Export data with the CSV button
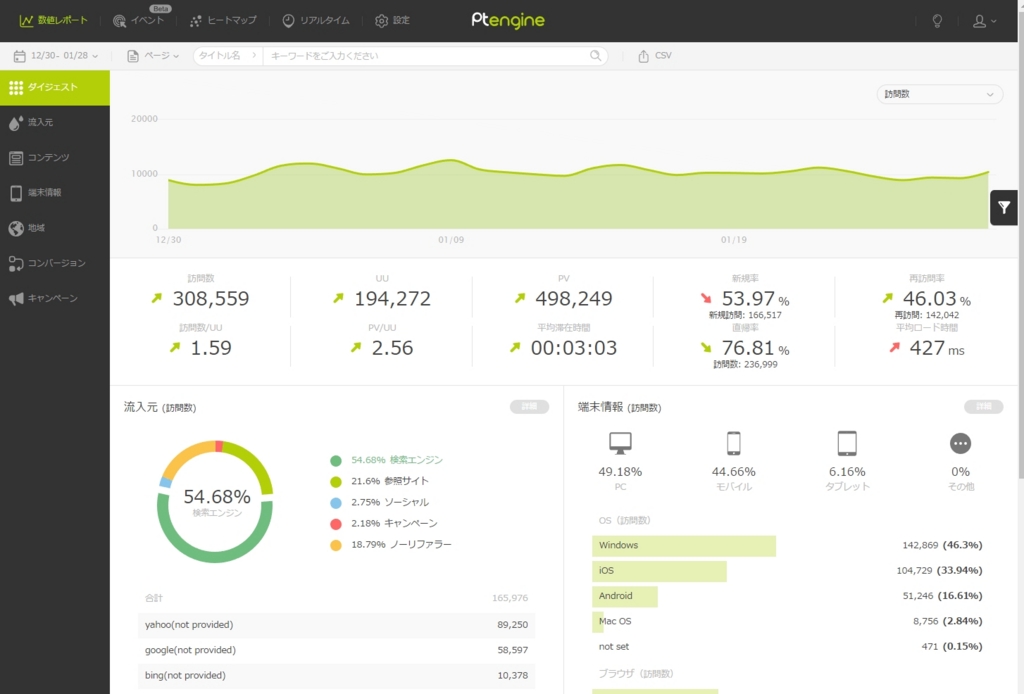This screenshot has width=1024, height=694. [654, 55]
